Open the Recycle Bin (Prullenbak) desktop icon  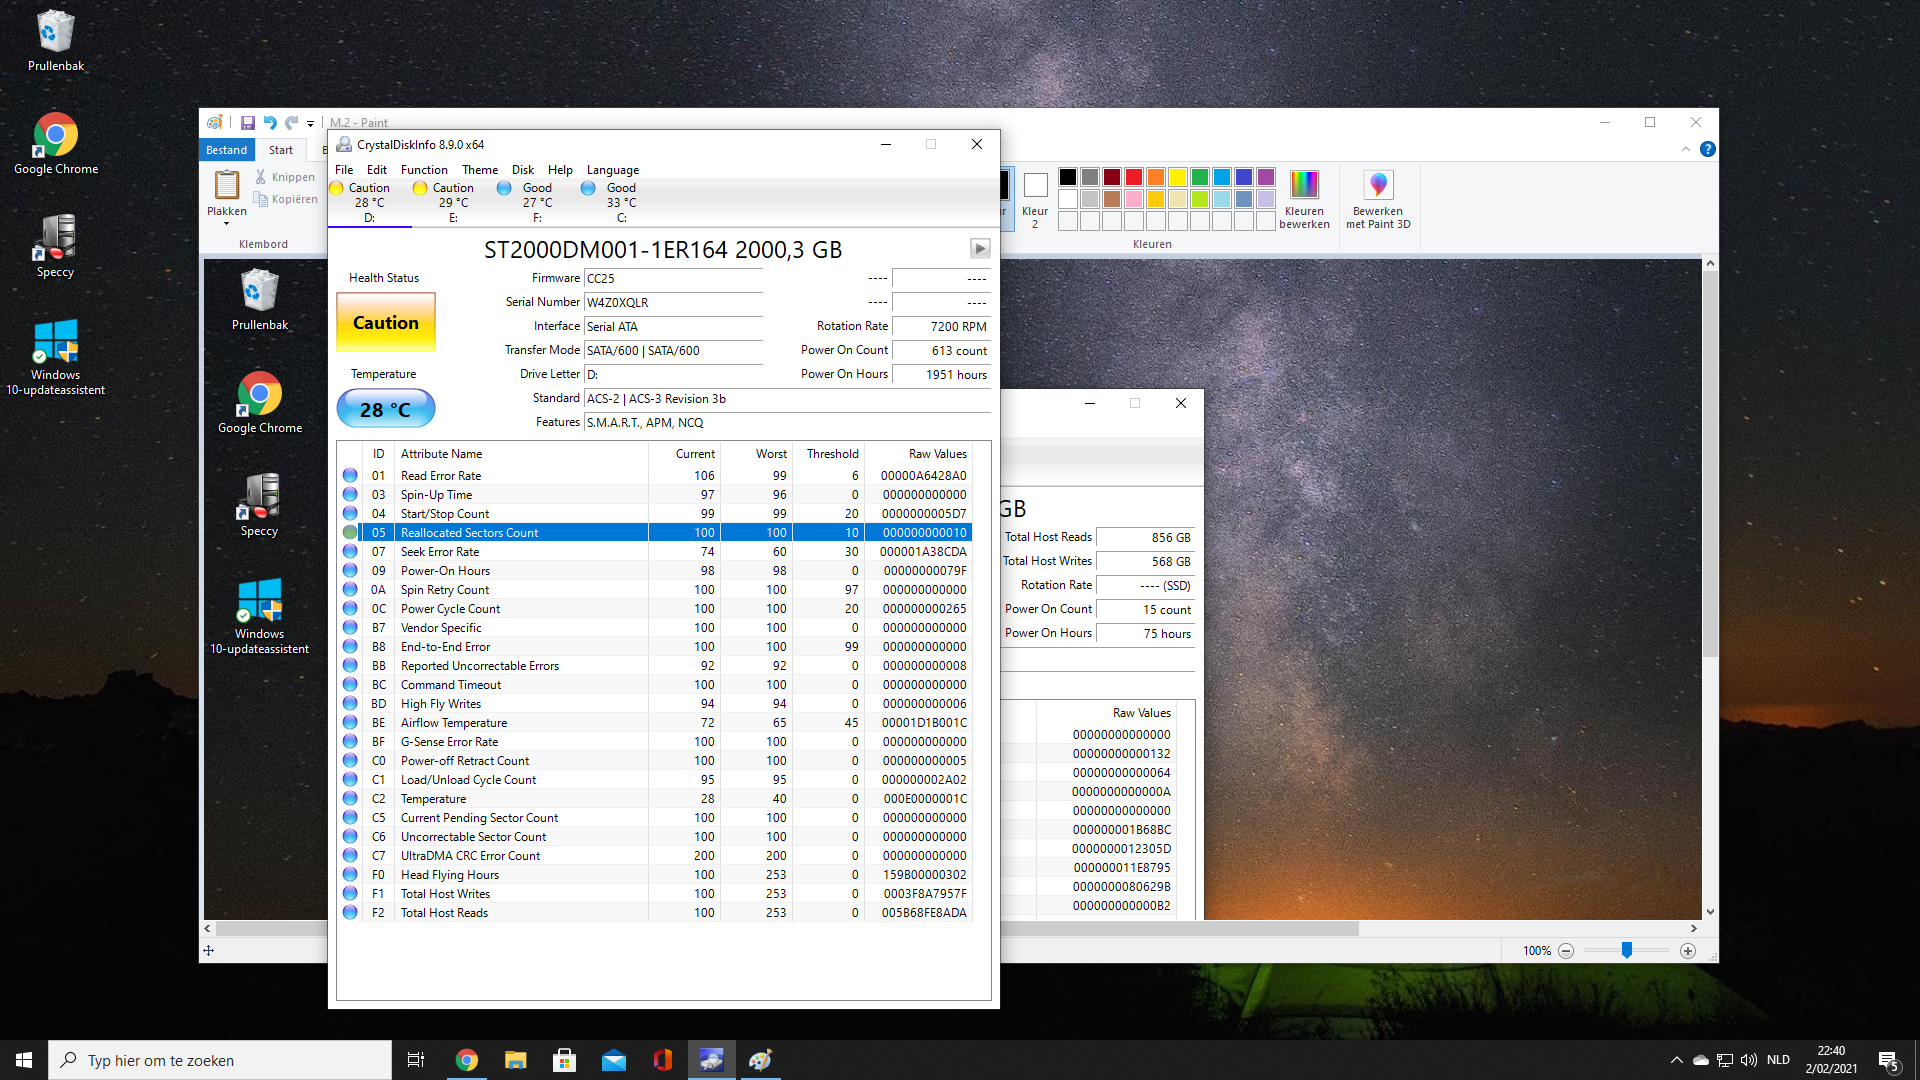56,41
